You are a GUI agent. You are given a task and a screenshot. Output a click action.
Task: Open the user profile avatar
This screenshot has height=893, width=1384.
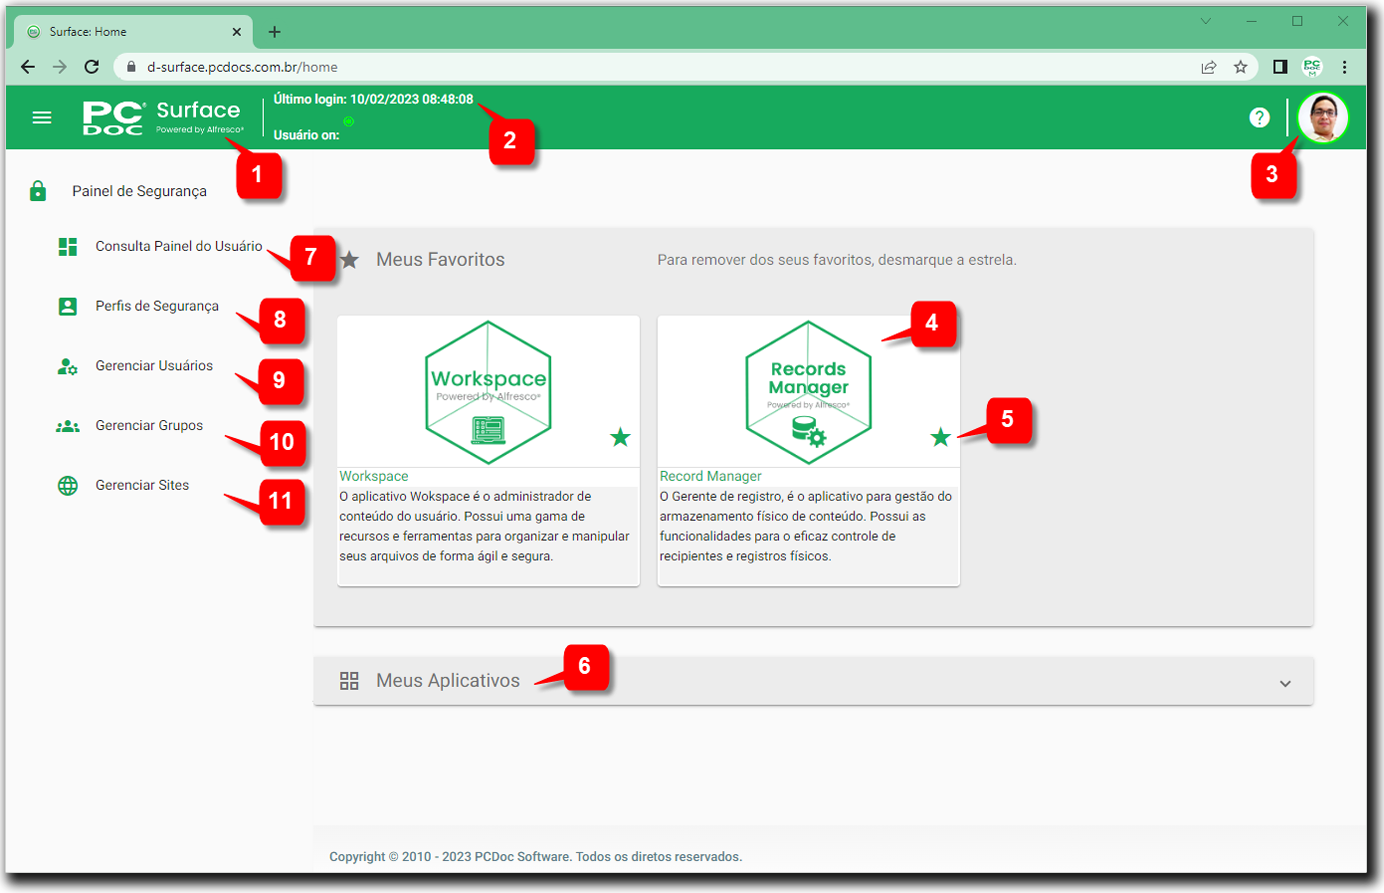point(1323,118)
